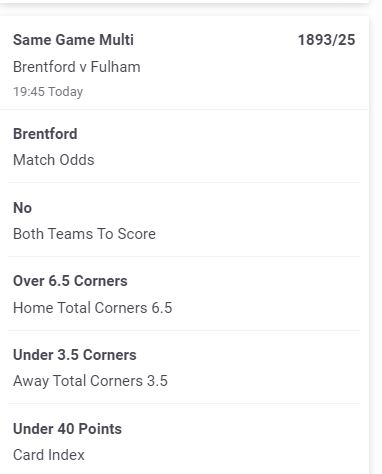Click the word Score in Both Teams To Score
The height and width of the screenshot is (474, 382).
point(137,234)
